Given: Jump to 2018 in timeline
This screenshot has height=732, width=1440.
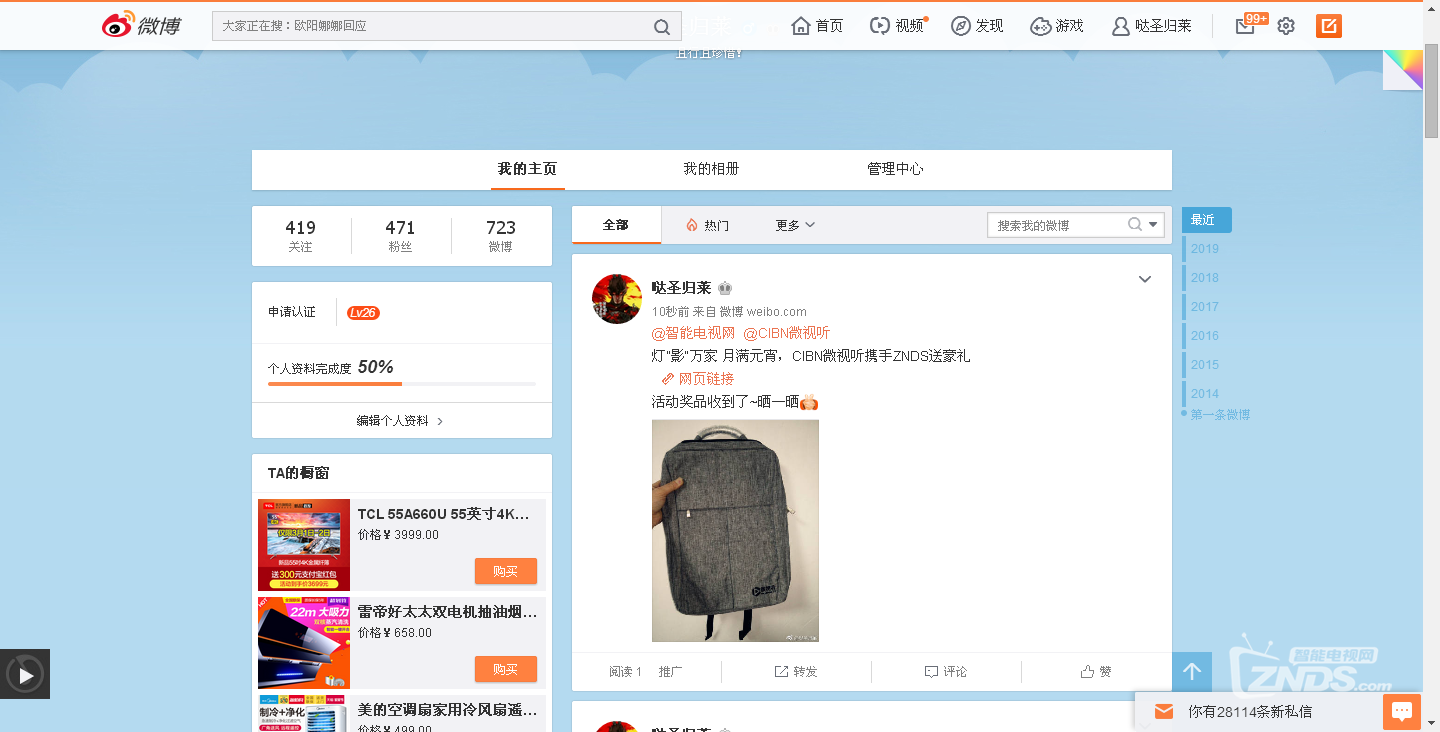Looking at the screenshot, I should 1205,278.
